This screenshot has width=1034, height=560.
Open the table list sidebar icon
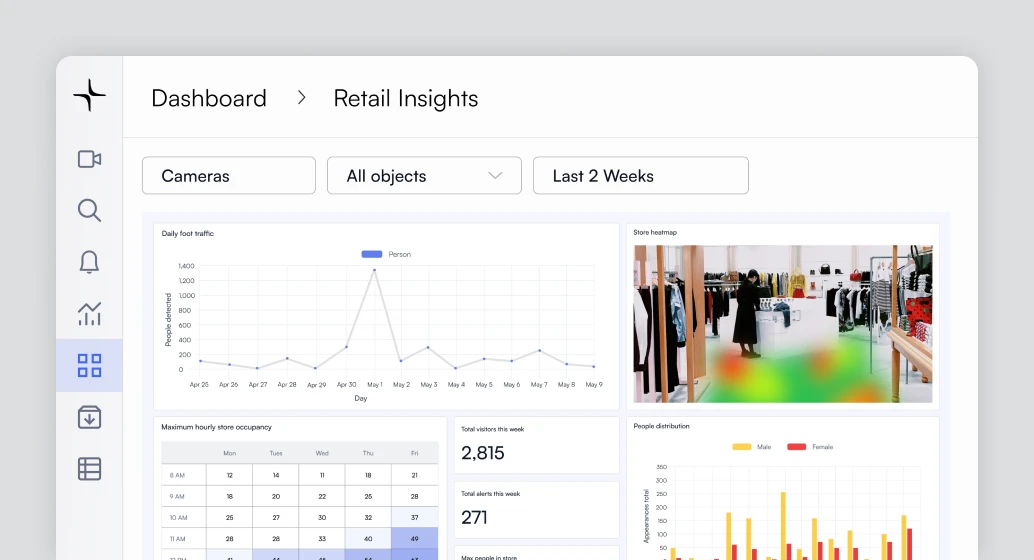pos(90,468)
